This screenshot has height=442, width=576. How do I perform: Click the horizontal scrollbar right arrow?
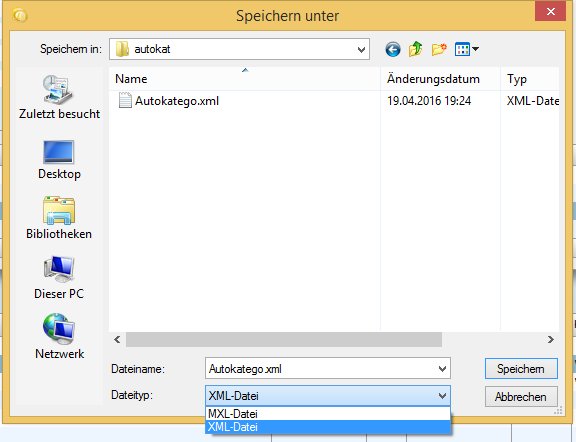coord(550,339)
